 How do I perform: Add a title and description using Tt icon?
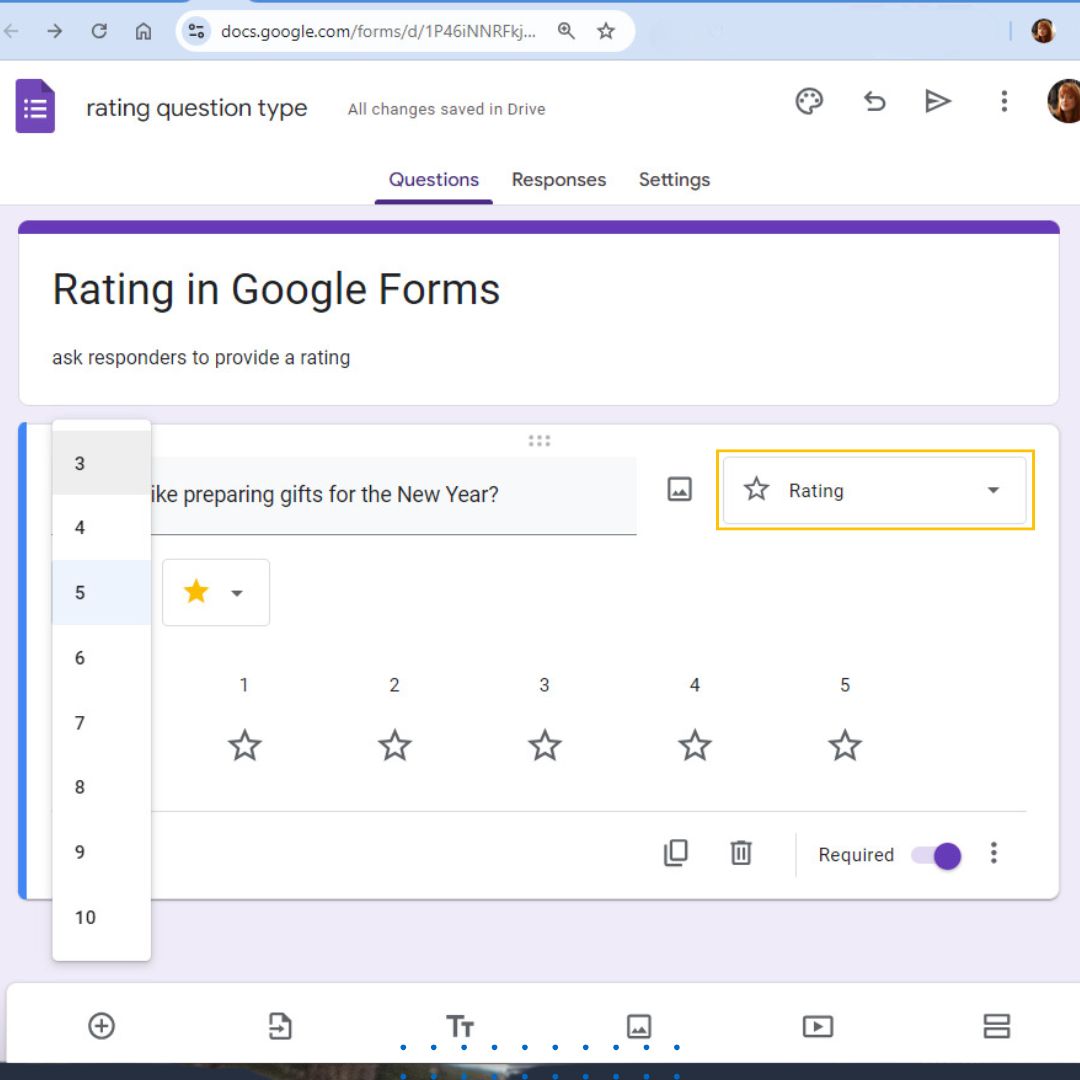[x=460, y=1025]
